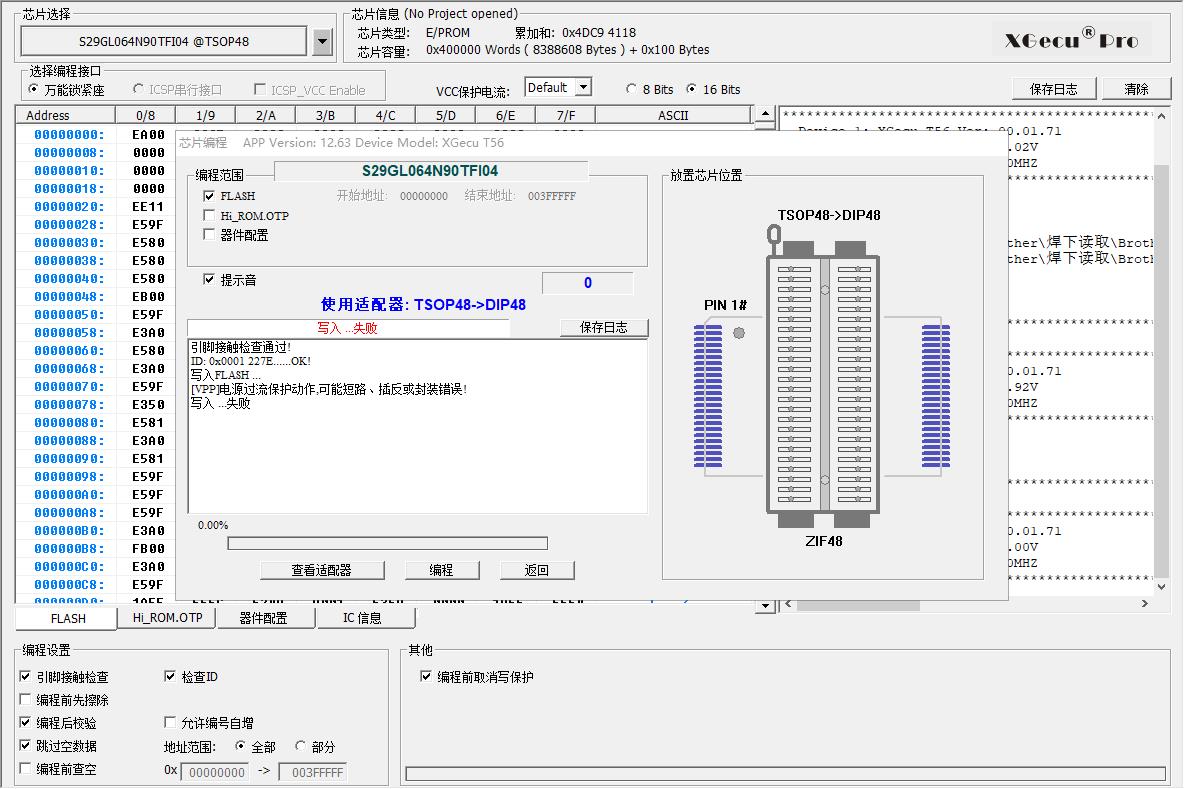
Task: Toggle the FLASH programming range checkbox
Action: click(x=209, y=196)
